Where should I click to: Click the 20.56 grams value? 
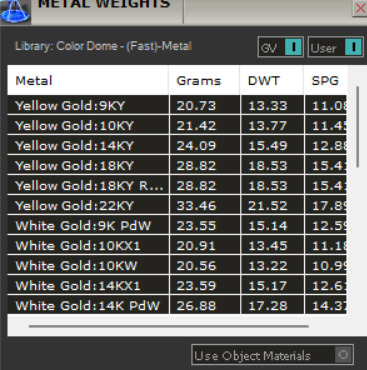pos(196,266)
